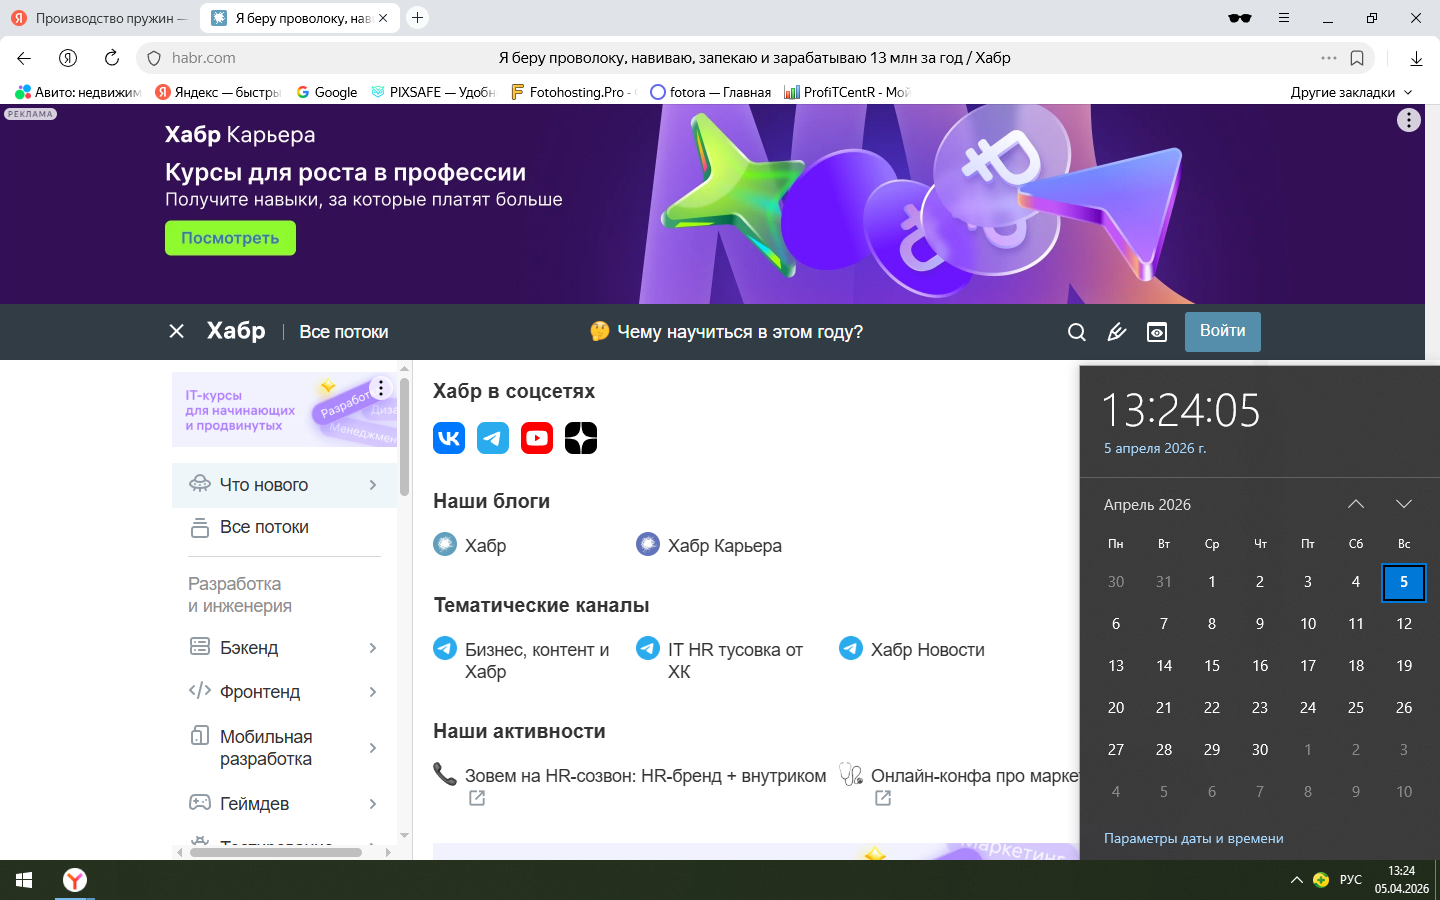Viewport: 1440px width, 900px height.
Task: Click the Бэкенд server icon in sidebar
Action: (200, 646)
